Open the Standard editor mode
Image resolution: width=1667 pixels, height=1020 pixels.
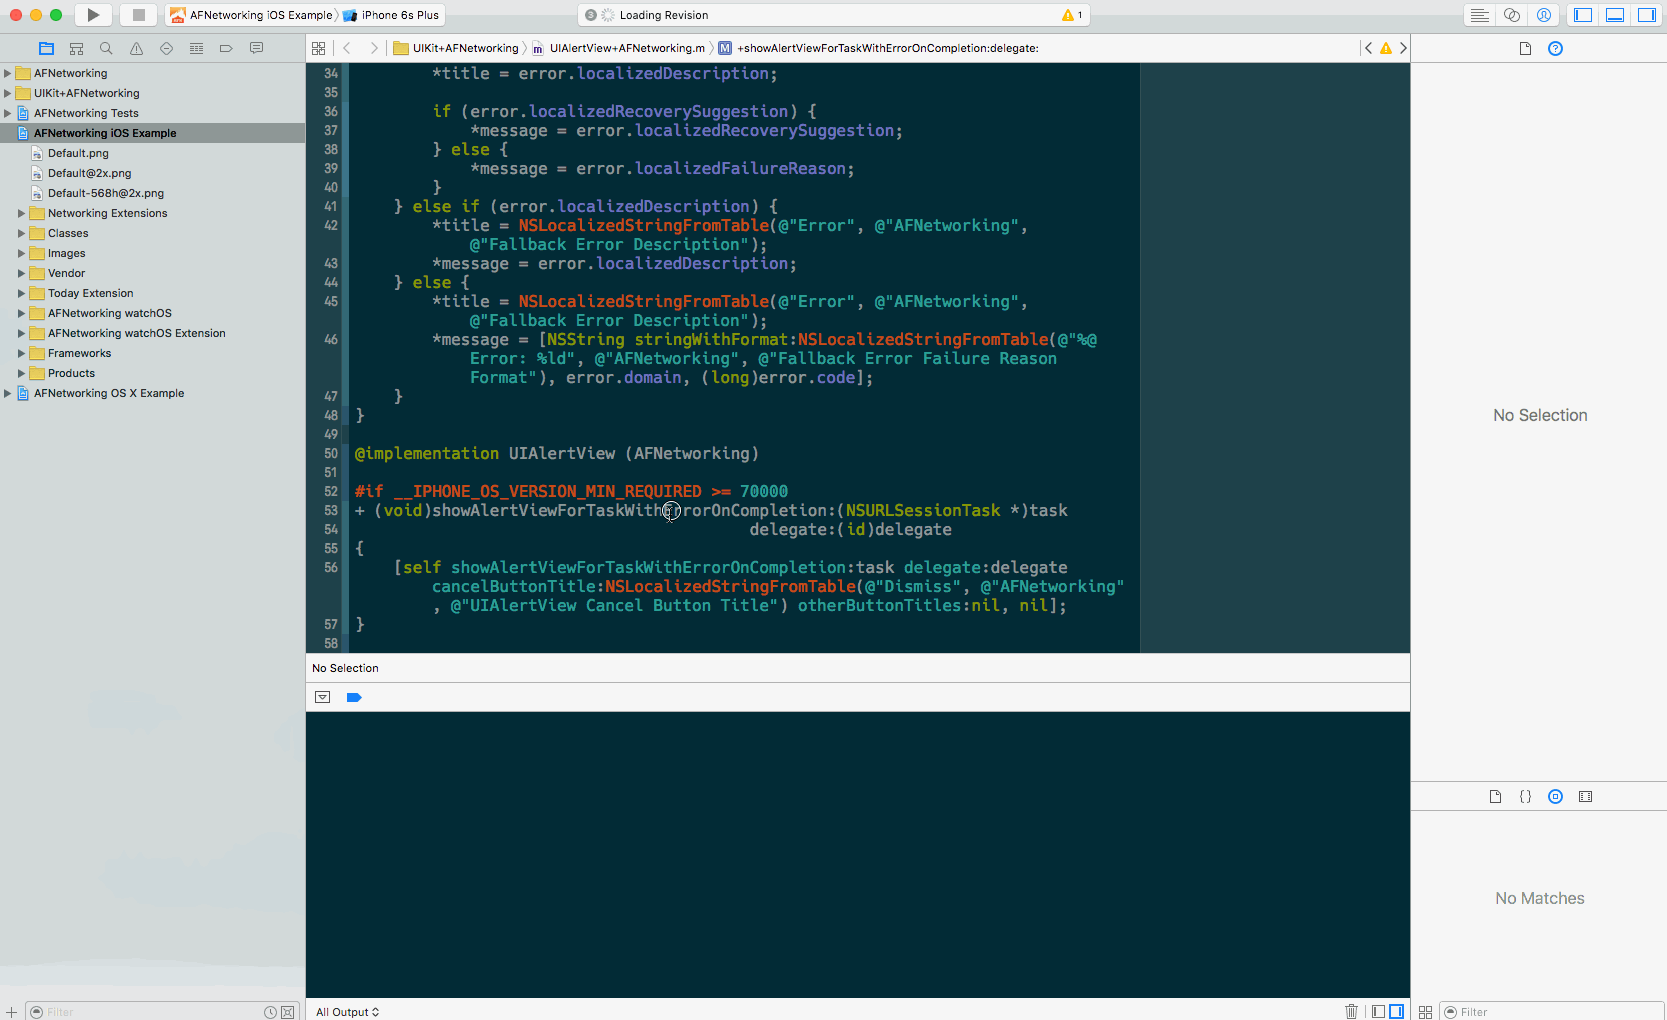pos(1479,14)
